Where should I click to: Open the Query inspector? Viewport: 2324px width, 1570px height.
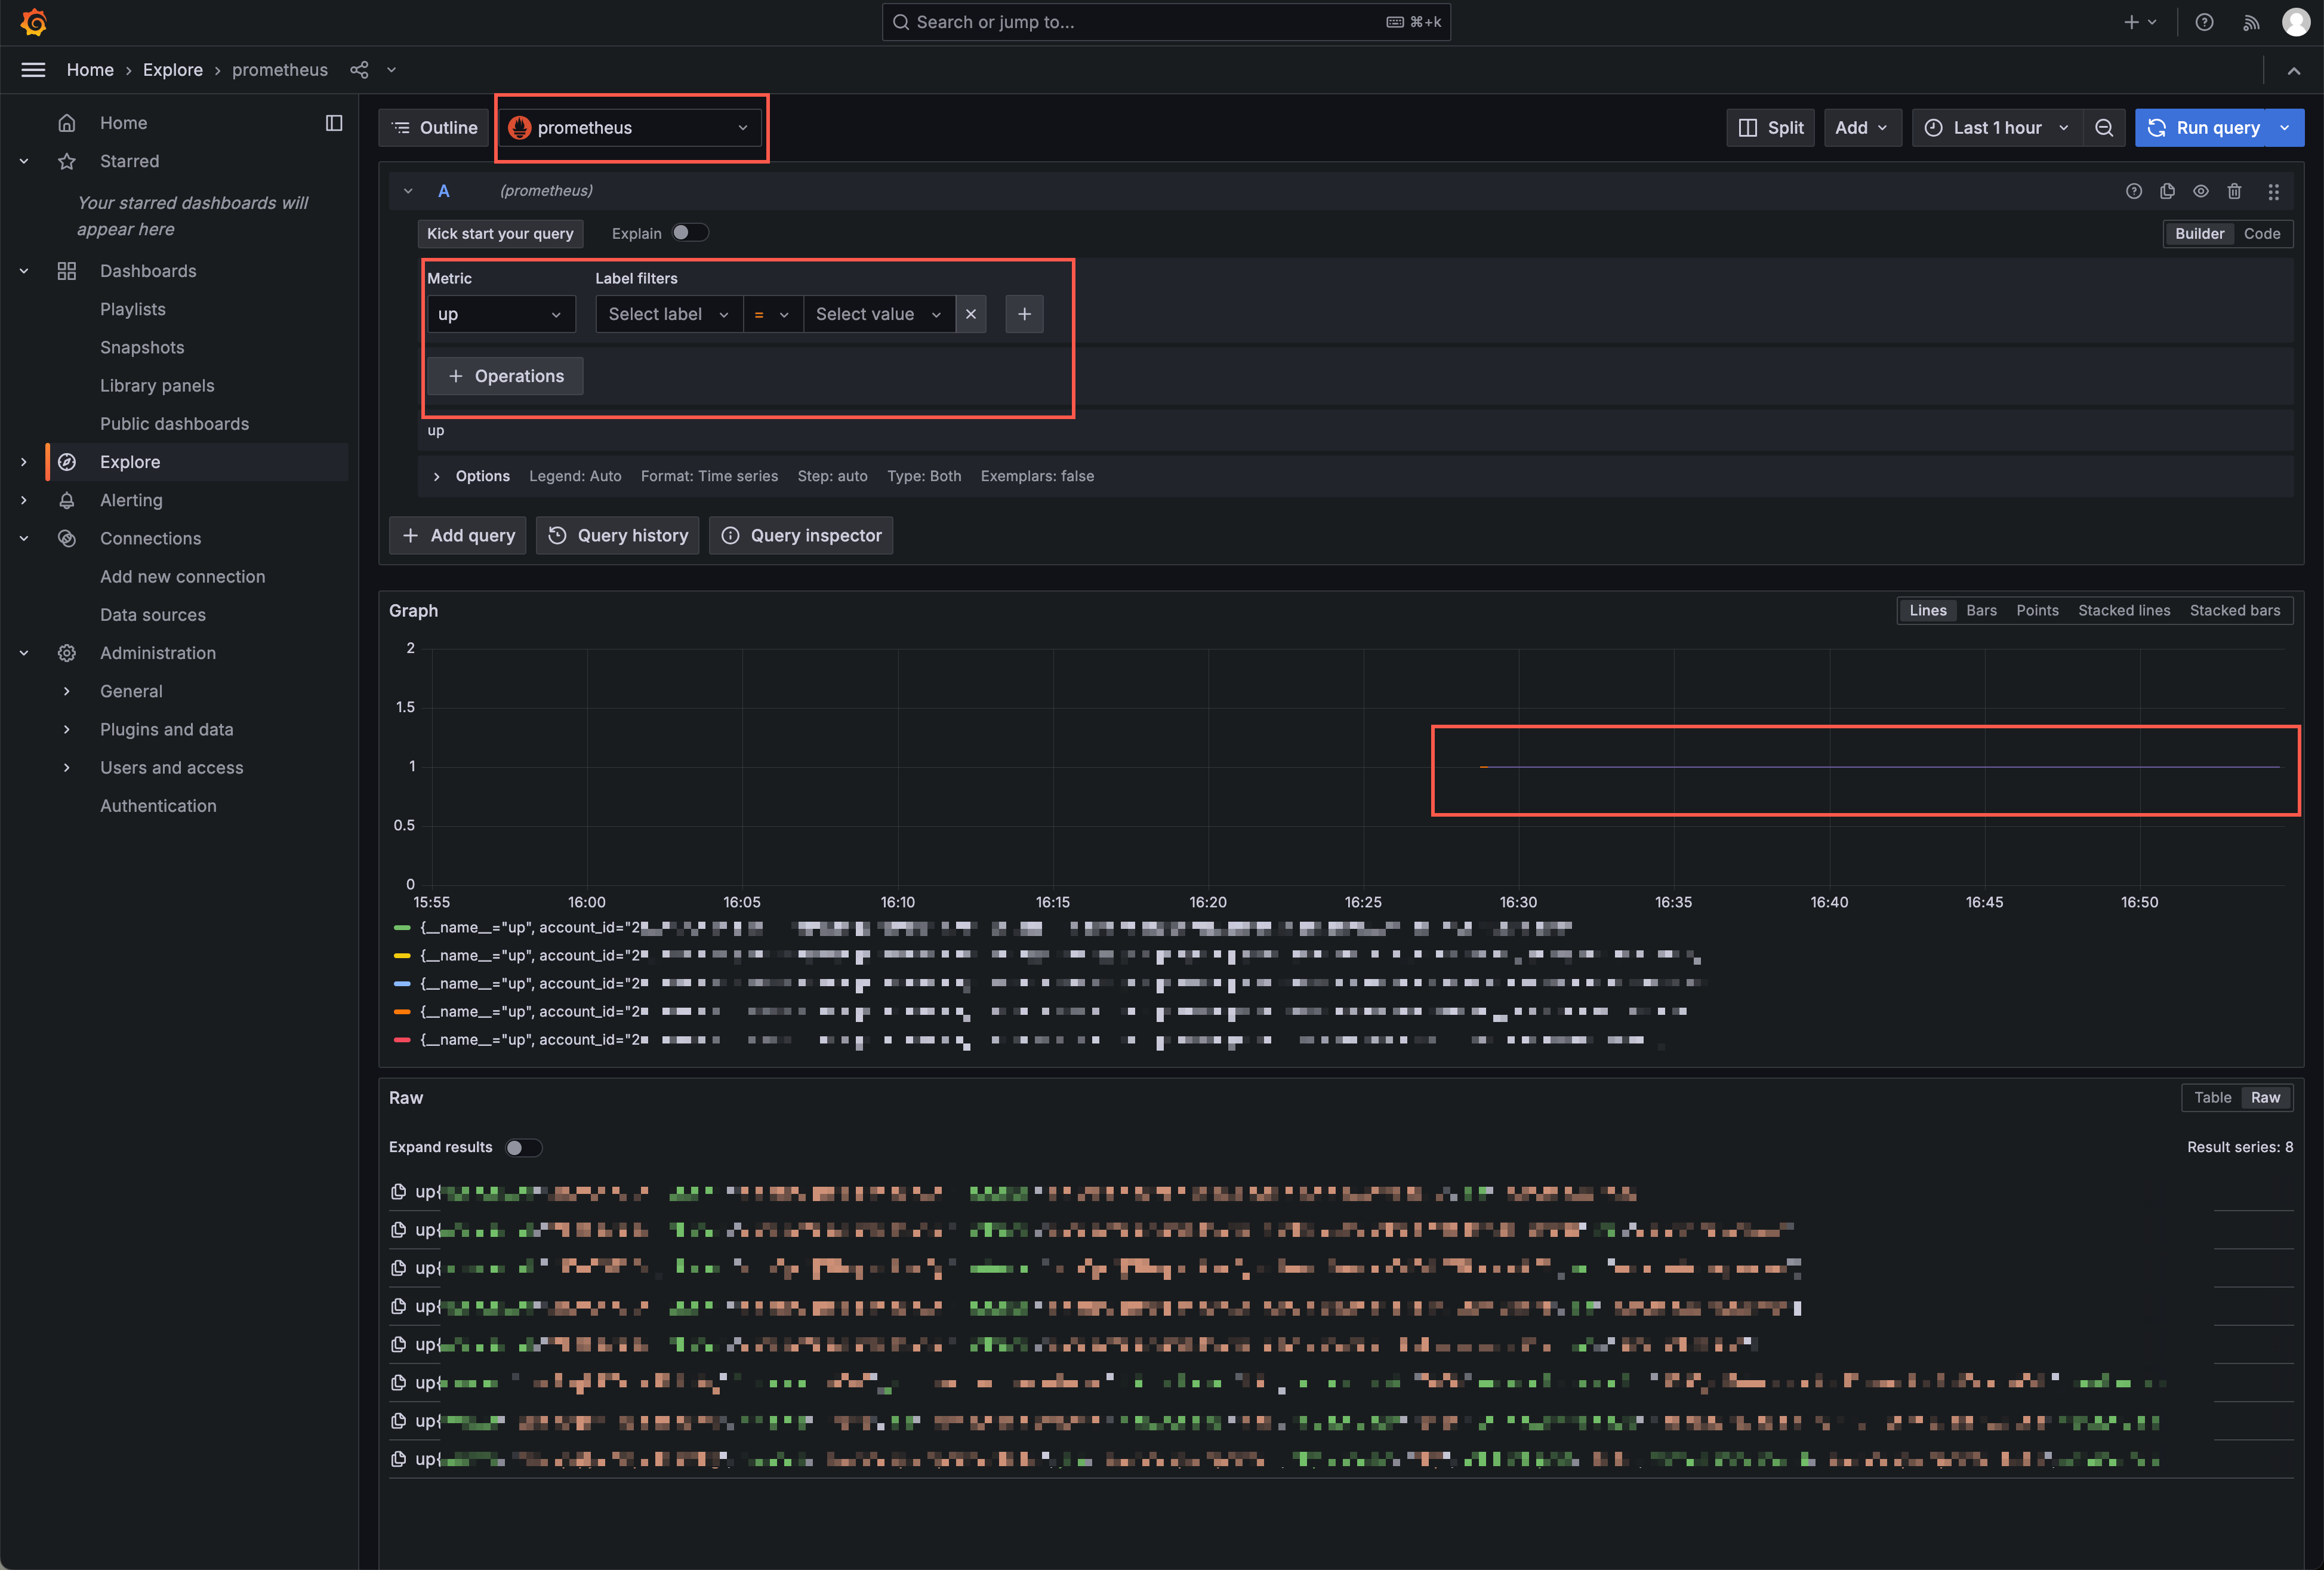(x=800, y=536)
